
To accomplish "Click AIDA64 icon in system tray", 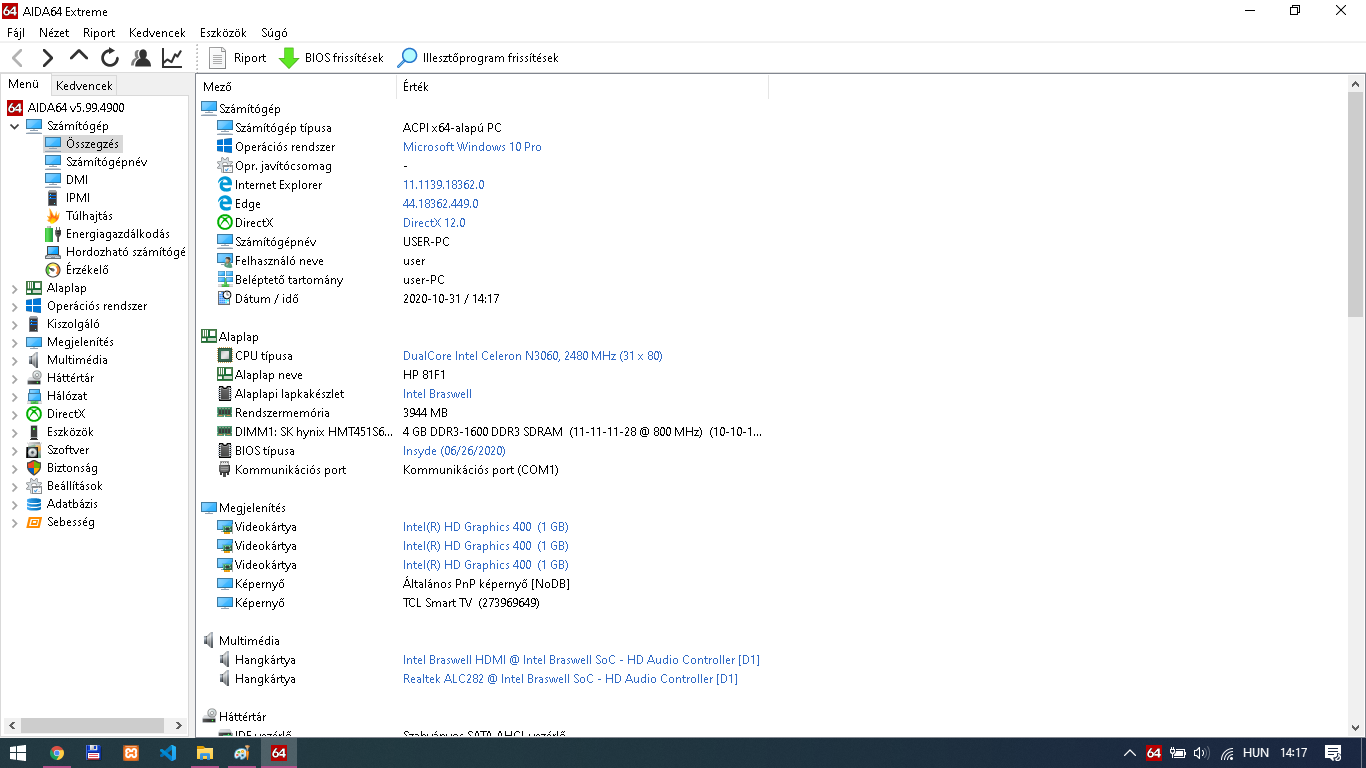I will (x=1153, y=753).
